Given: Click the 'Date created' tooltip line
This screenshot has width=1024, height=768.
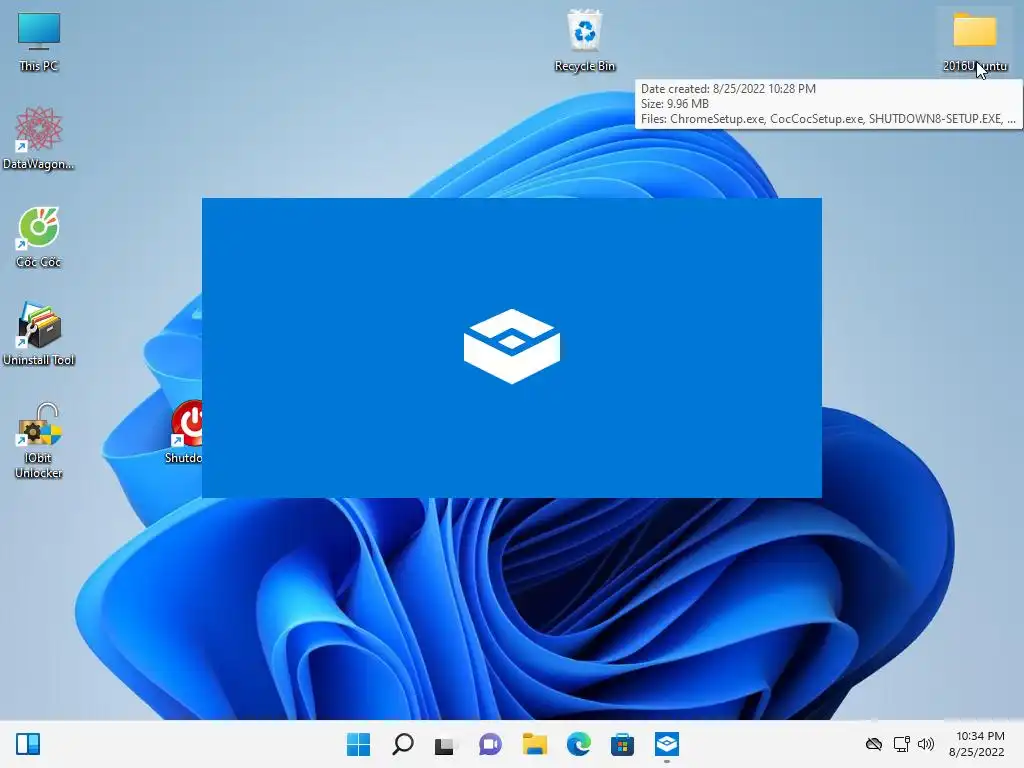Looking at the screenshot, I should pyautogui.click(x=728, y=89).
